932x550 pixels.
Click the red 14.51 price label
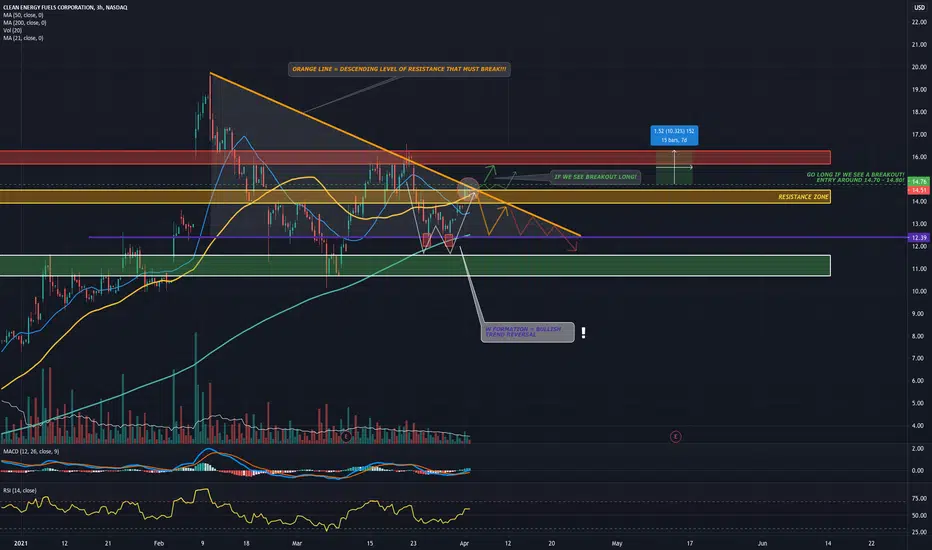(x=919, y=190)
